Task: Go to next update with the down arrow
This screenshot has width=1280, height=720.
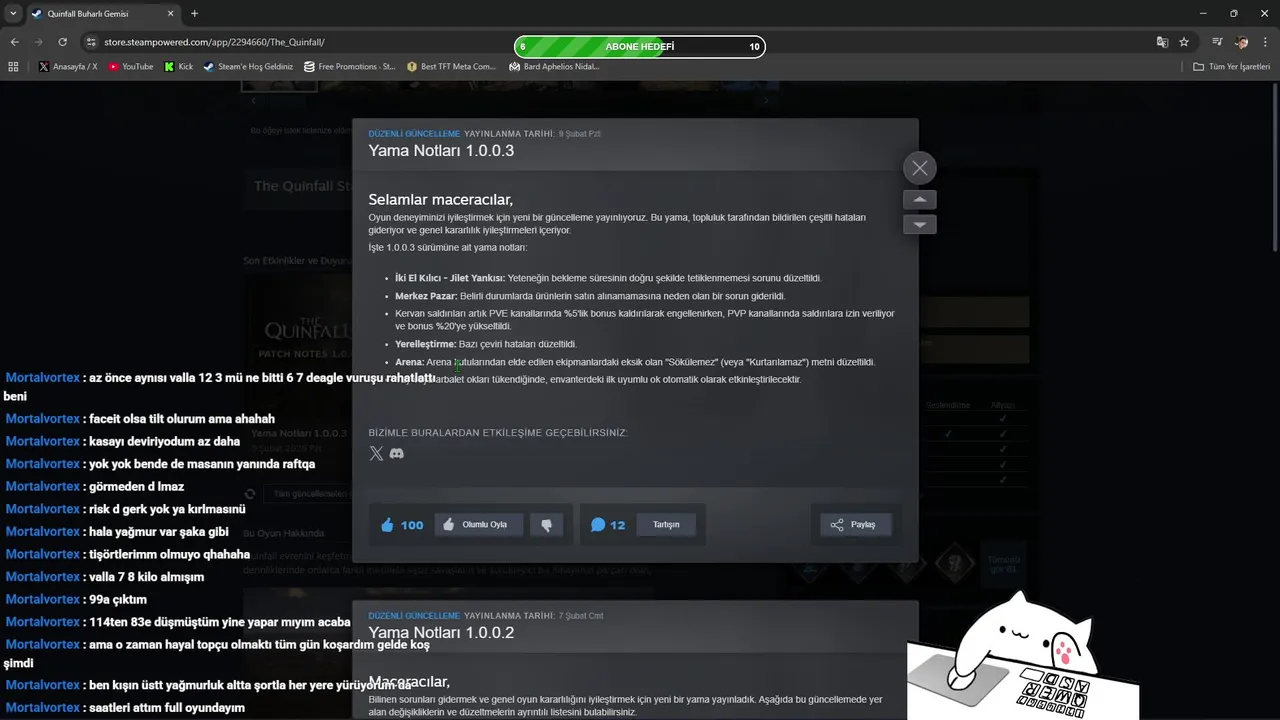Action: click(x=919, y=225)
